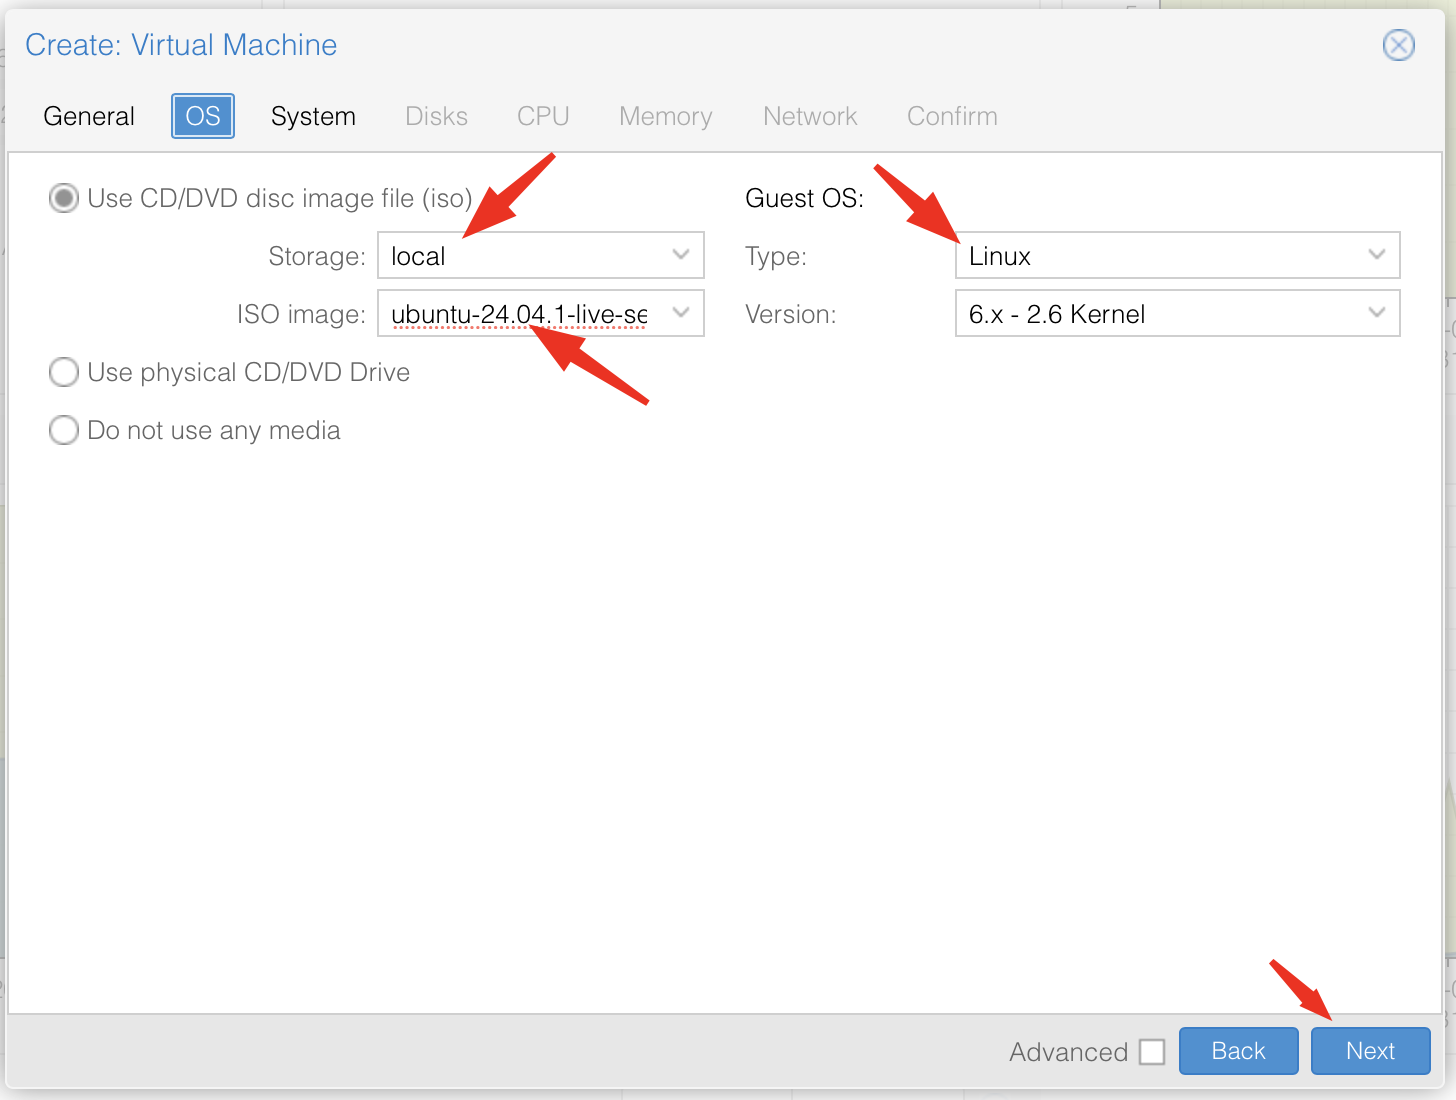This screenshot has width=1456, height=1100.
Task: Switch to the Network tab
Action: coord(810,116)
